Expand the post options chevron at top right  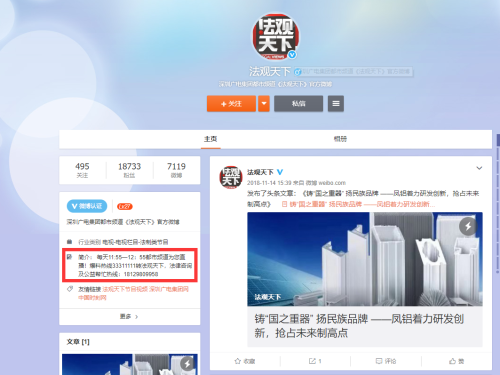479,168
